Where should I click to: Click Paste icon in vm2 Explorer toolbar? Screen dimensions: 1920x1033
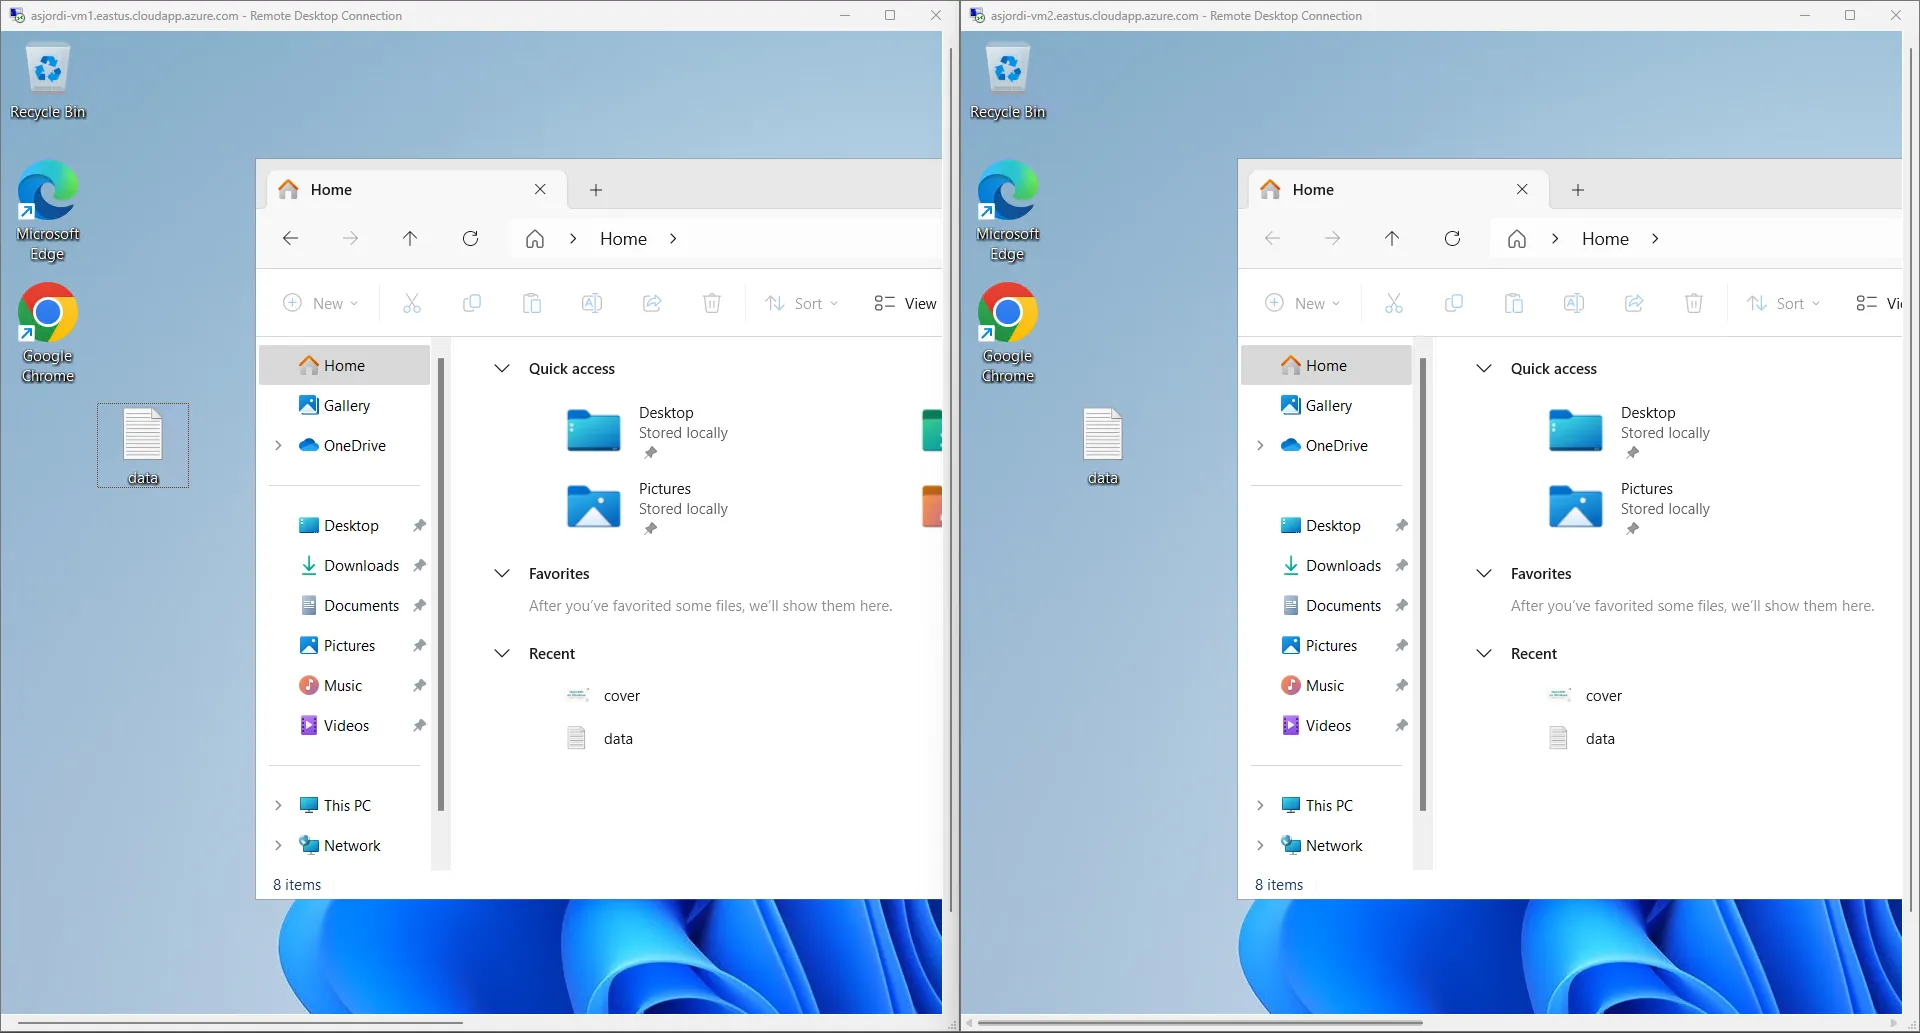1514,303
